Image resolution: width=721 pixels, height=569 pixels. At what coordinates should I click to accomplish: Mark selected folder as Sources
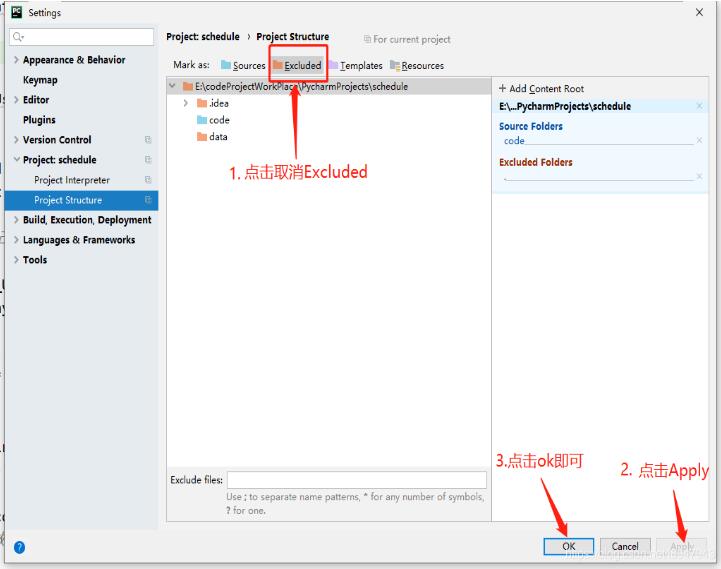[243, 65]
